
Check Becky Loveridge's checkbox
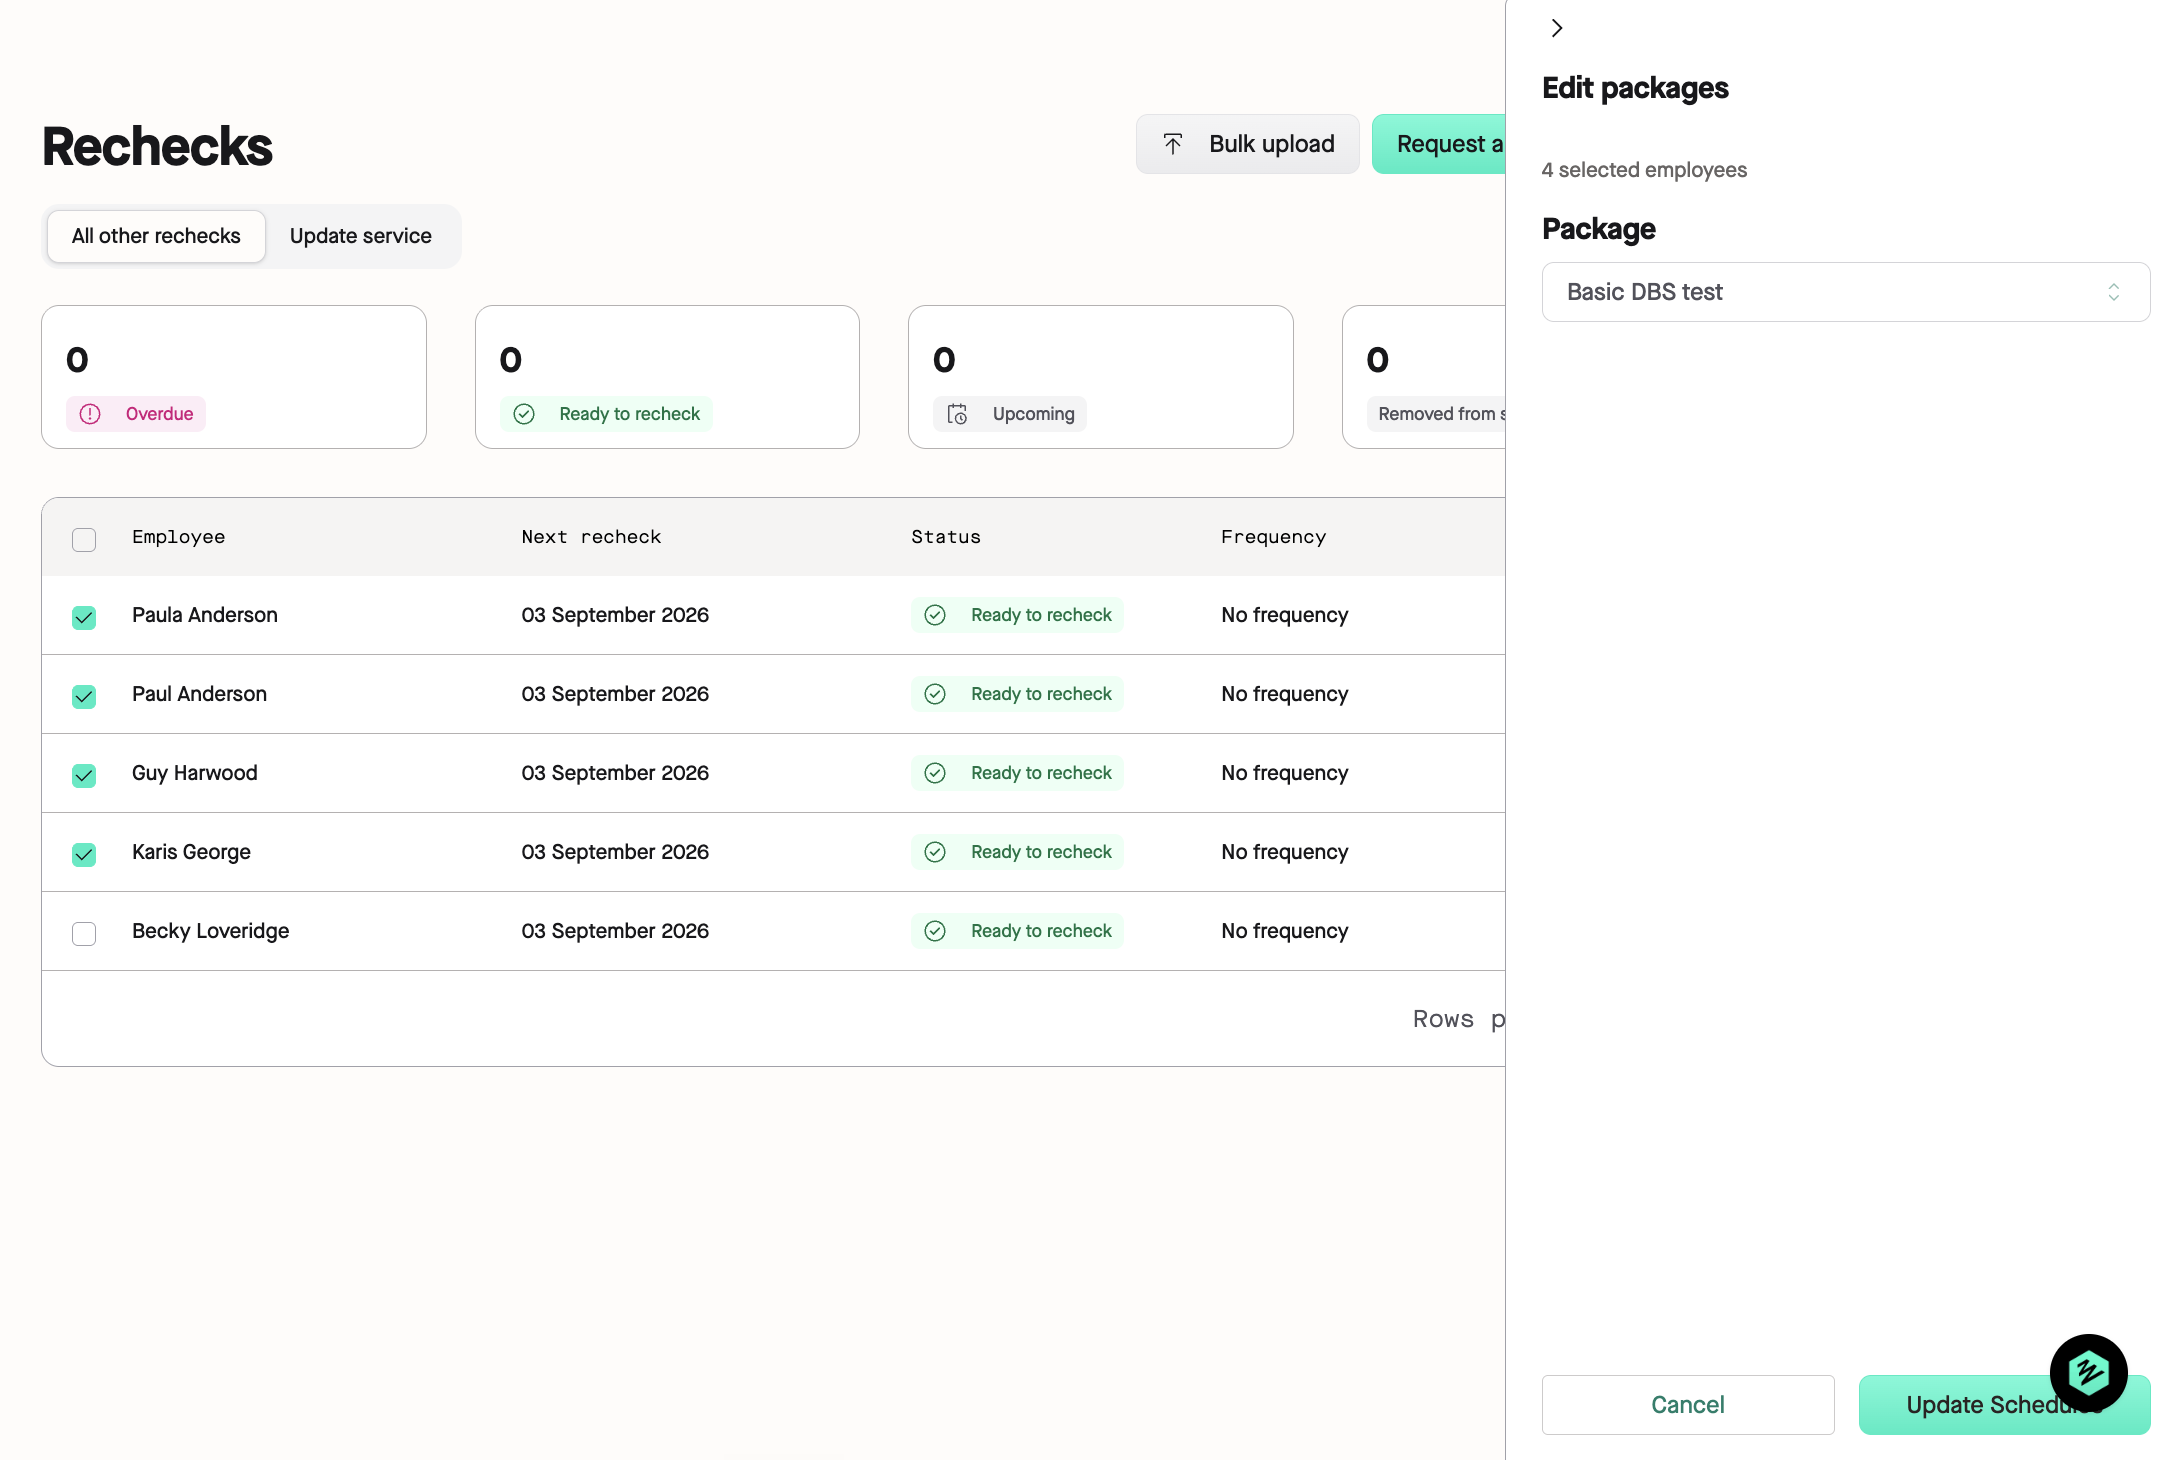pyautogui.click(x=84, y=933)
